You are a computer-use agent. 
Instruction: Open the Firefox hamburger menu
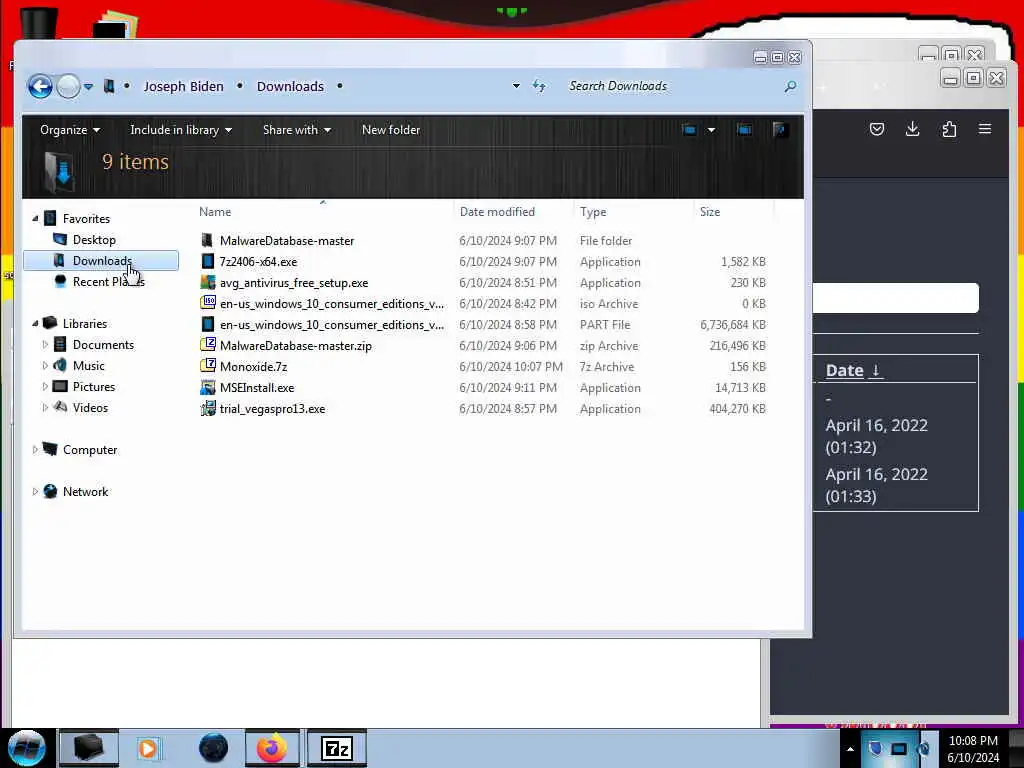[985, 129]
